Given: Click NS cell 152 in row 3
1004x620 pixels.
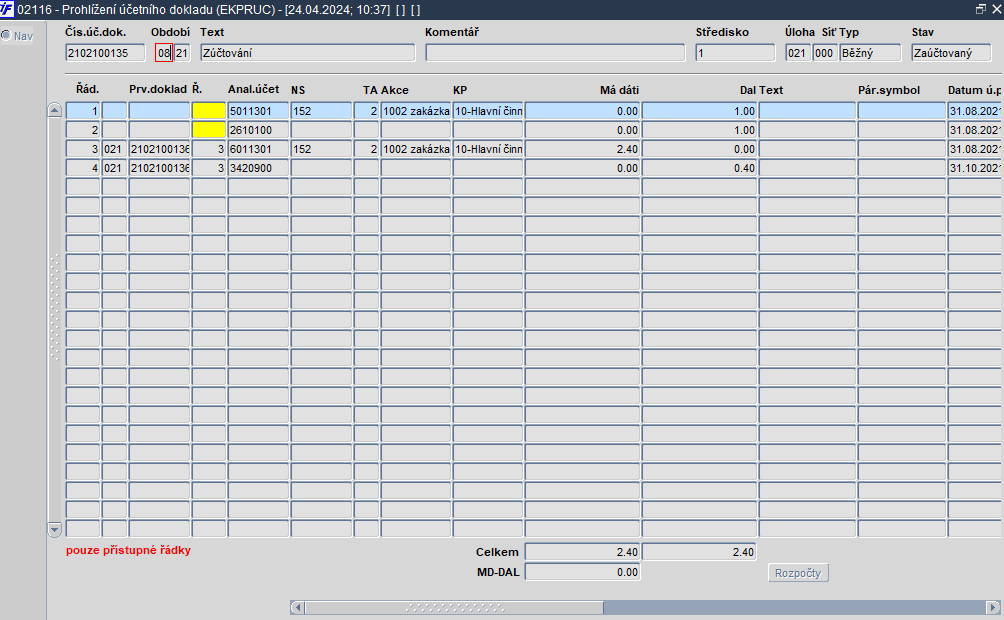Looking at the screenshot, I should pyautogui.click(x=321, y=149).
